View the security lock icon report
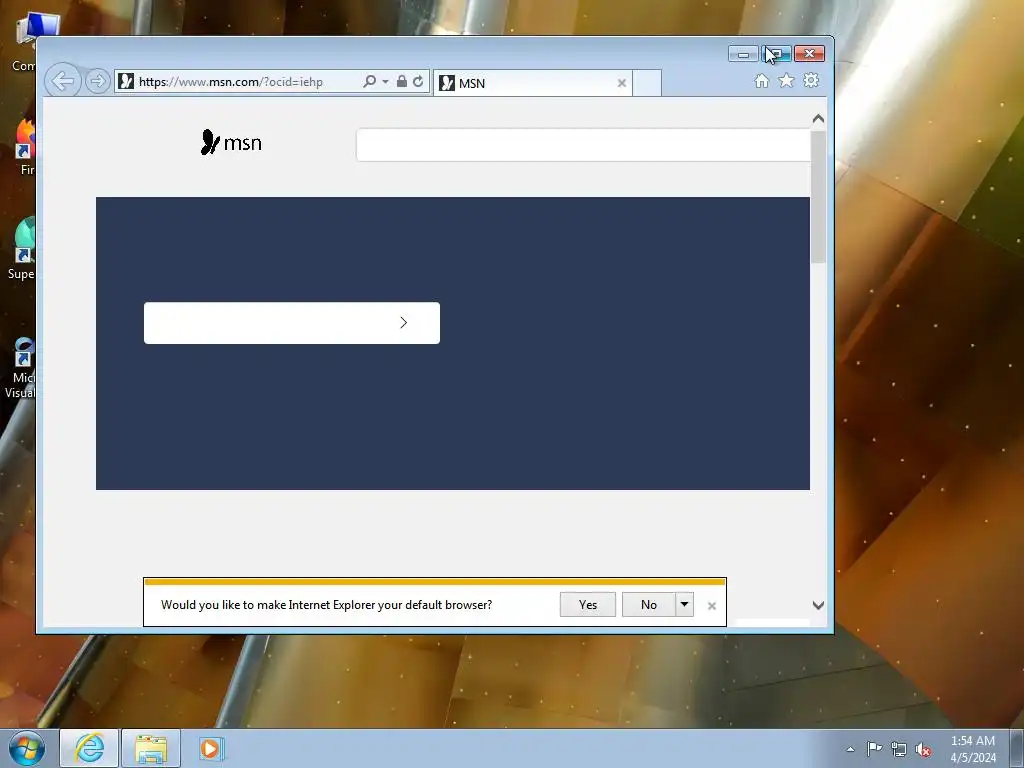Viewport: 1024px width, 768px height. 402,81
